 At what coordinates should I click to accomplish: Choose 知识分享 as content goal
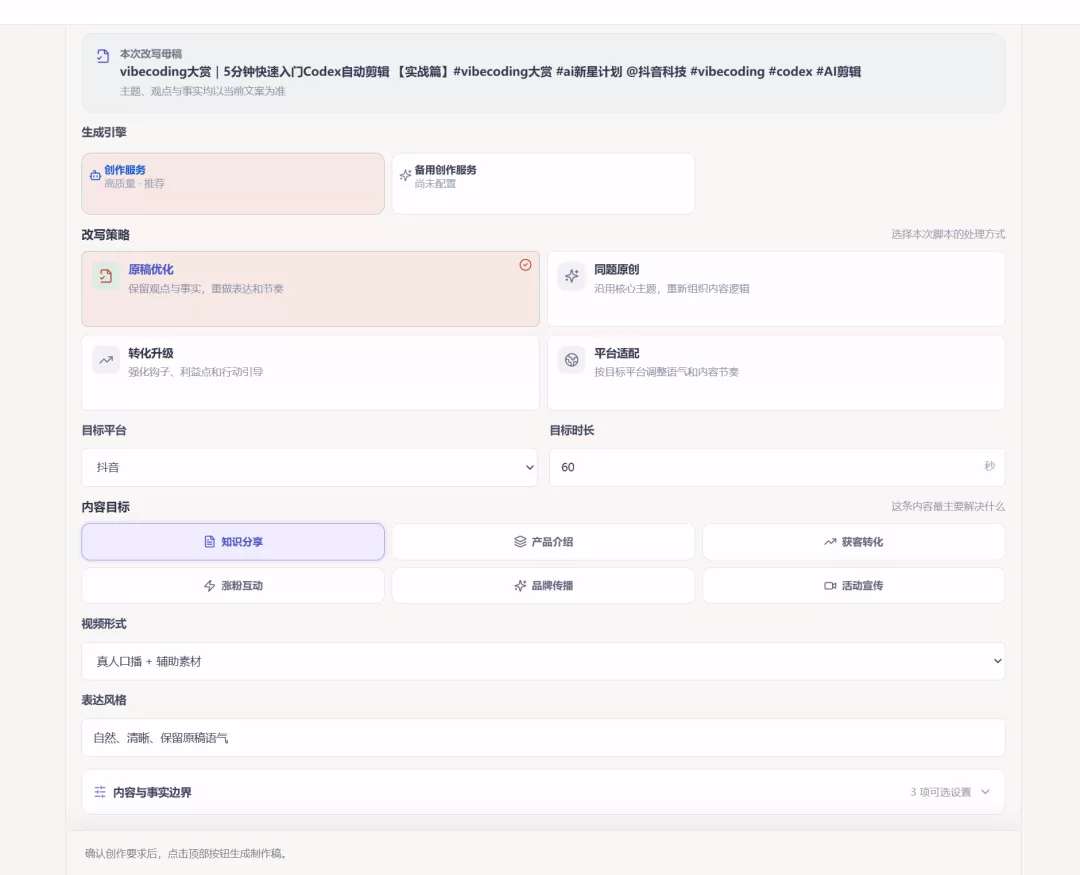(233, 542)
